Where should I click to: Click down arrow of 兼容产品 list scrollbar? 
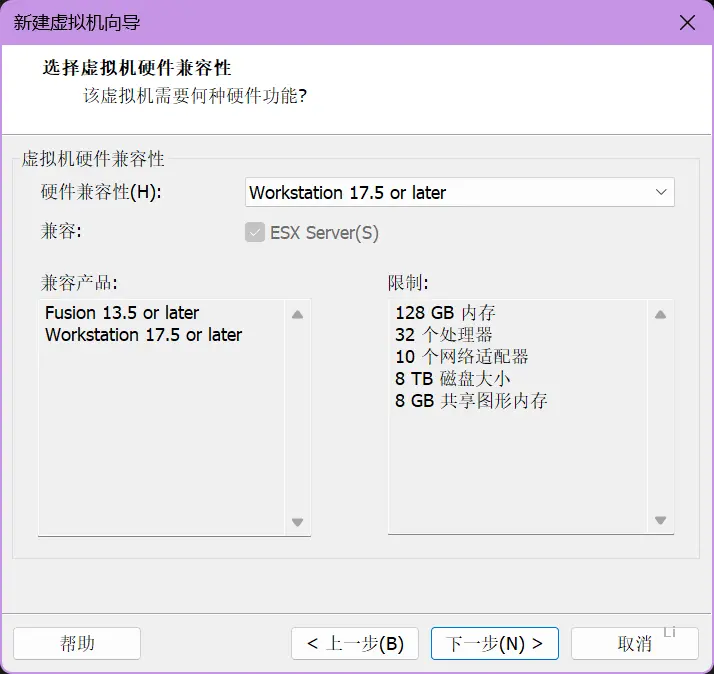click(297, 522)
